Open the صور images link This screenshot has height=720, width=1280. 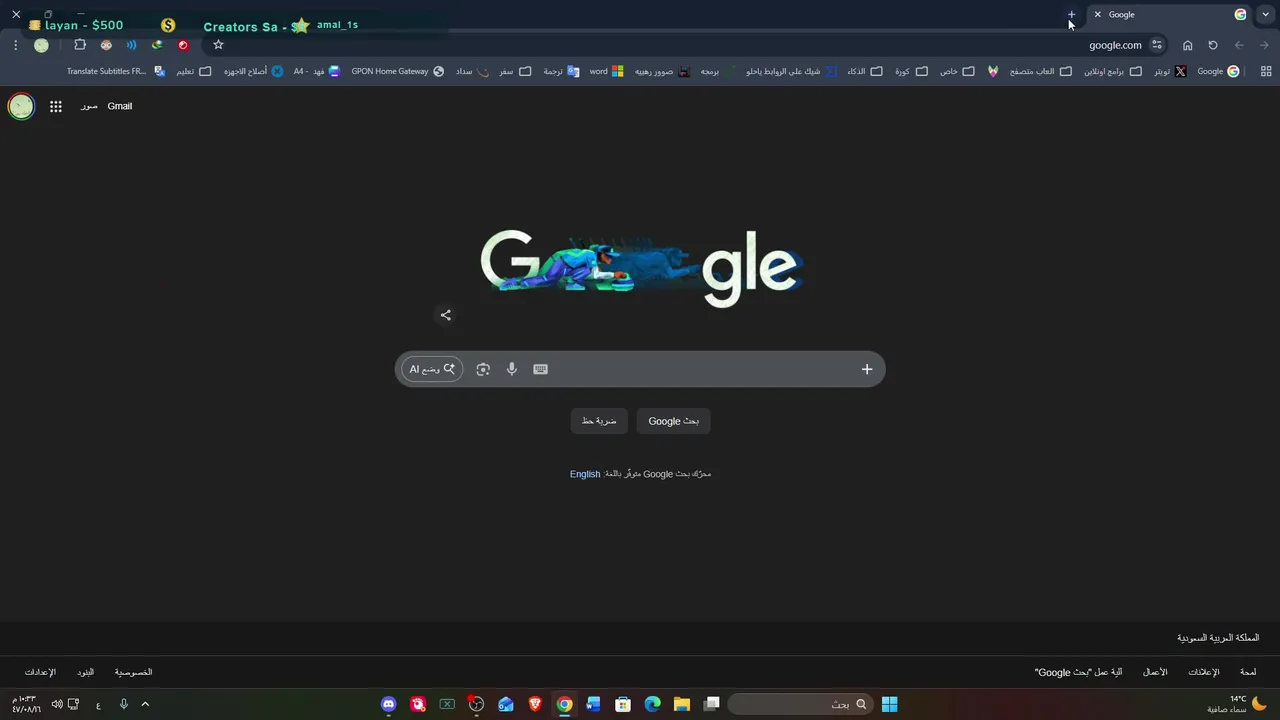tap(89, 106)
